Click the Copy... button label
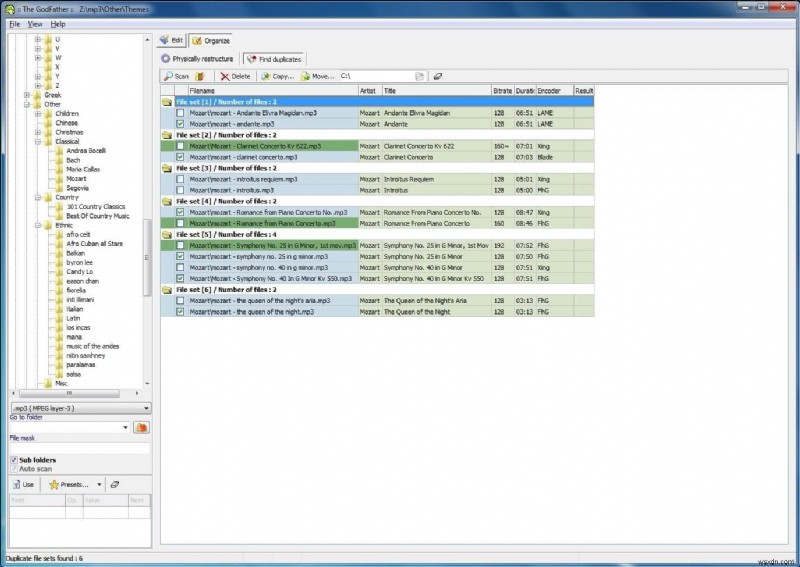The image size is (800, 567). (x=283, y=77)
